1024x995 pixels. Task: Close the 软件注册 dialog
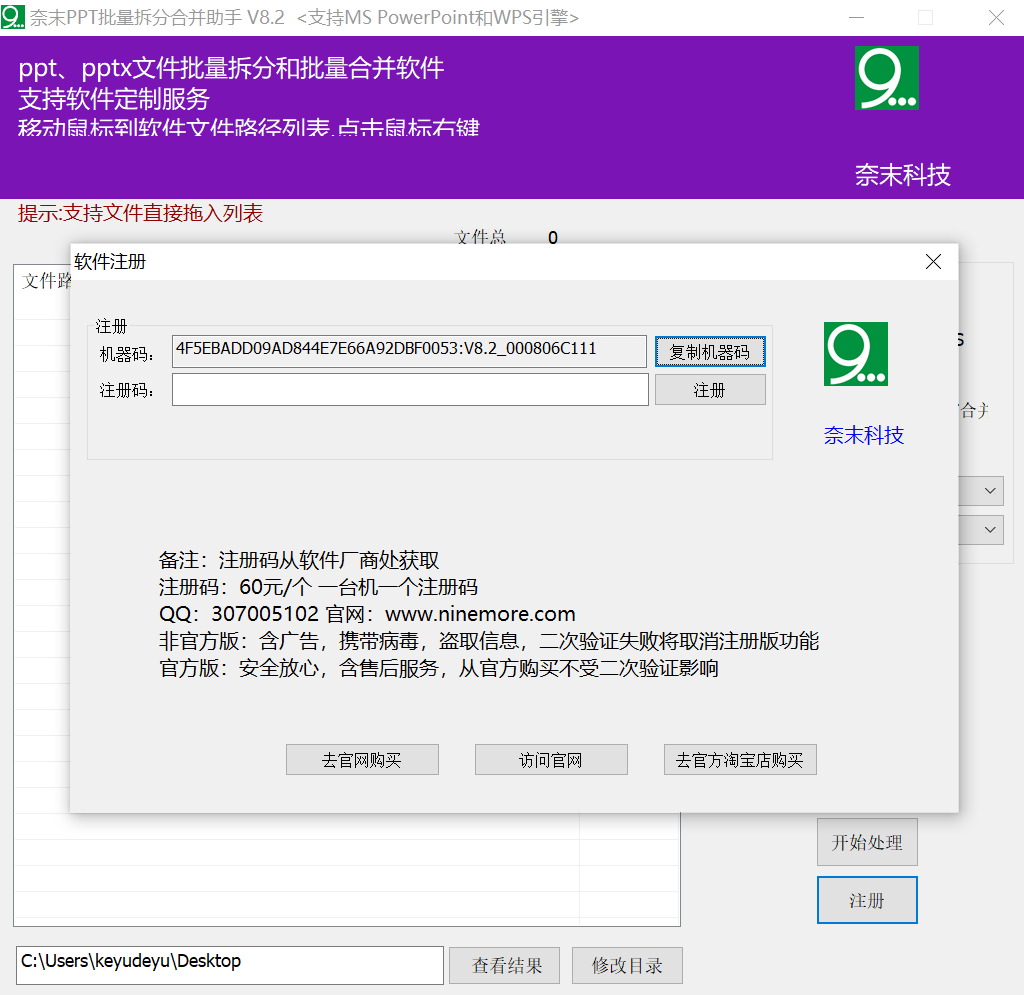[x=933, y=262]
